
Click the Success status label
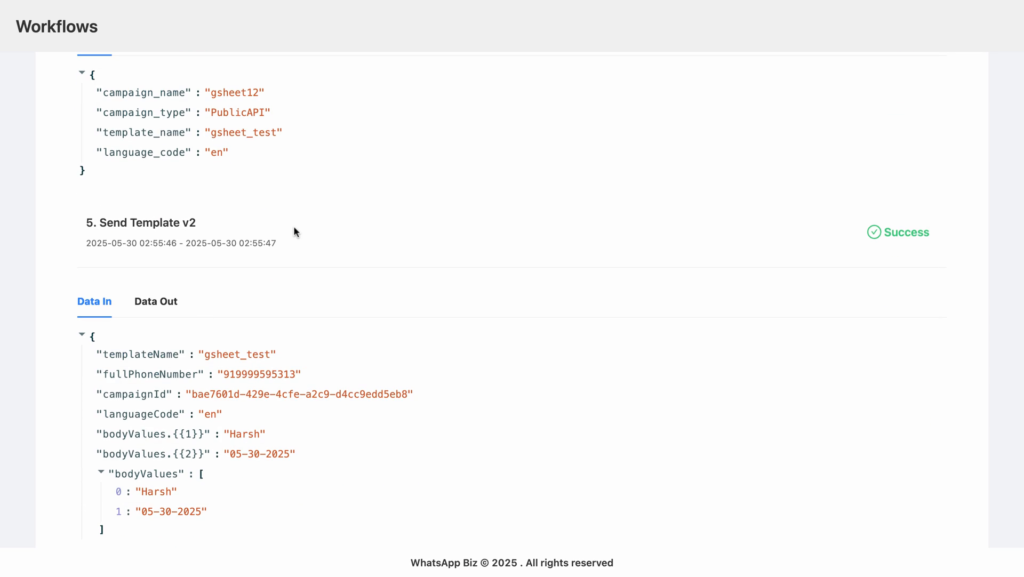[x=906, y=232]
